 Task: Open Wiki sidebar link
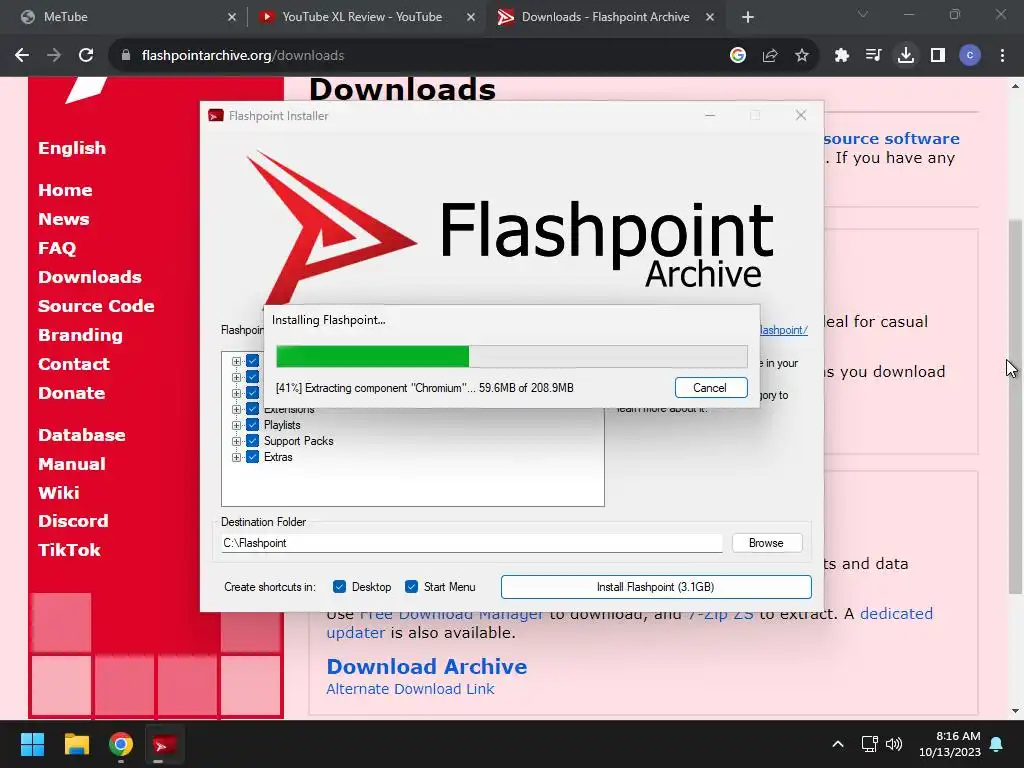(x=59, y=492)
